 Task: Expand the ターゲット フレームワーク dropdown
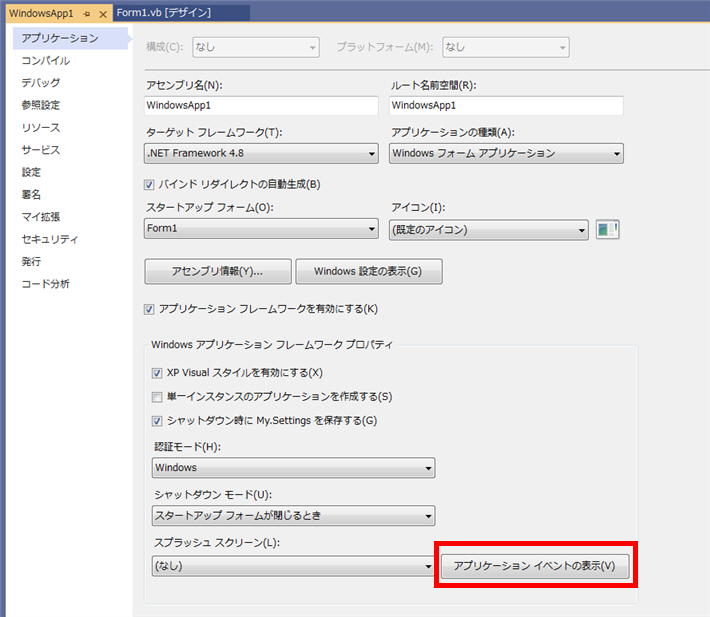(261, 153)
